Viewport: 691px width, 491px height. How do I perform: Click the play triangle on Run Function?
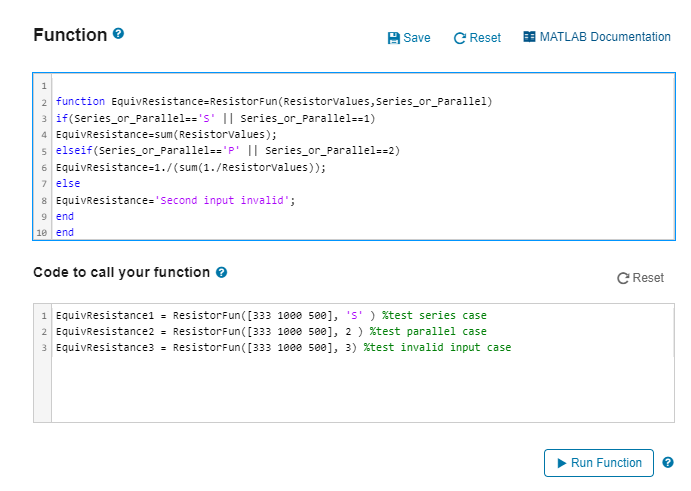tap(561, 463)
